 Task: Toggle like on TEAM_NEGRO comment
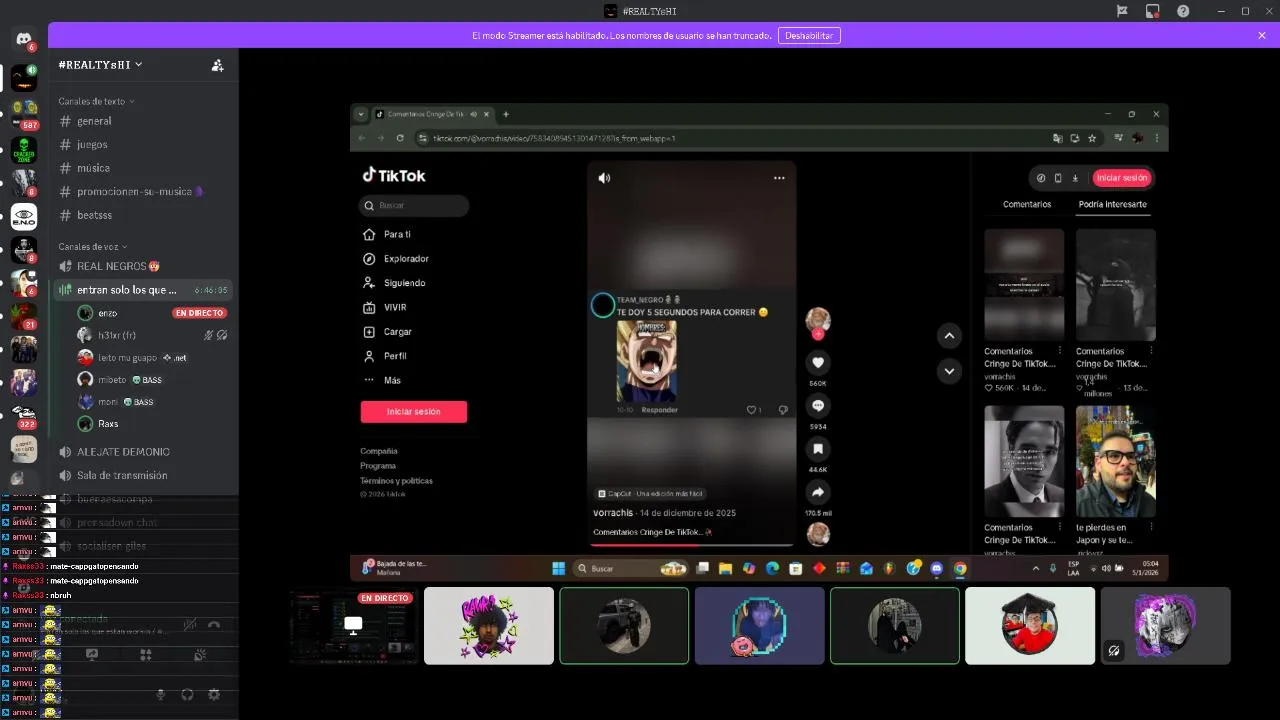(x=751, y=410)
